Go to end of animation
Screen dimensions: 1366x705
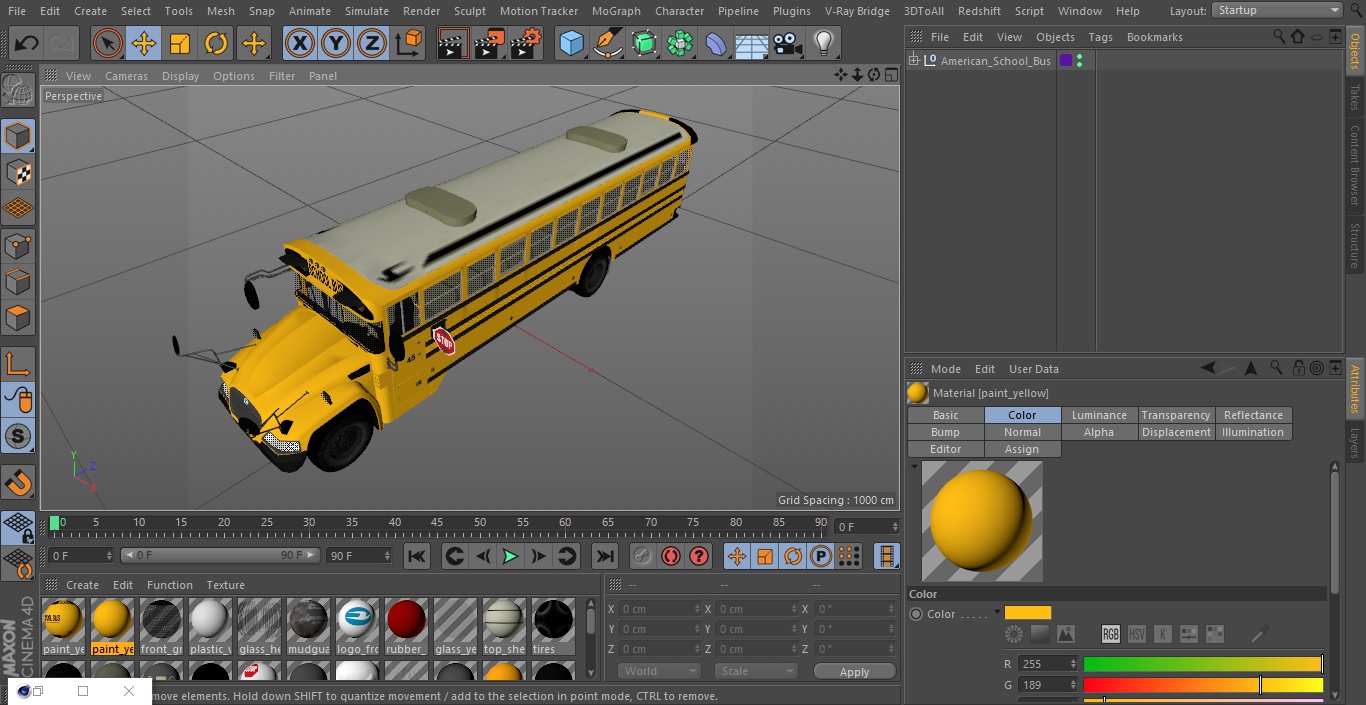[x=605, y=556]
